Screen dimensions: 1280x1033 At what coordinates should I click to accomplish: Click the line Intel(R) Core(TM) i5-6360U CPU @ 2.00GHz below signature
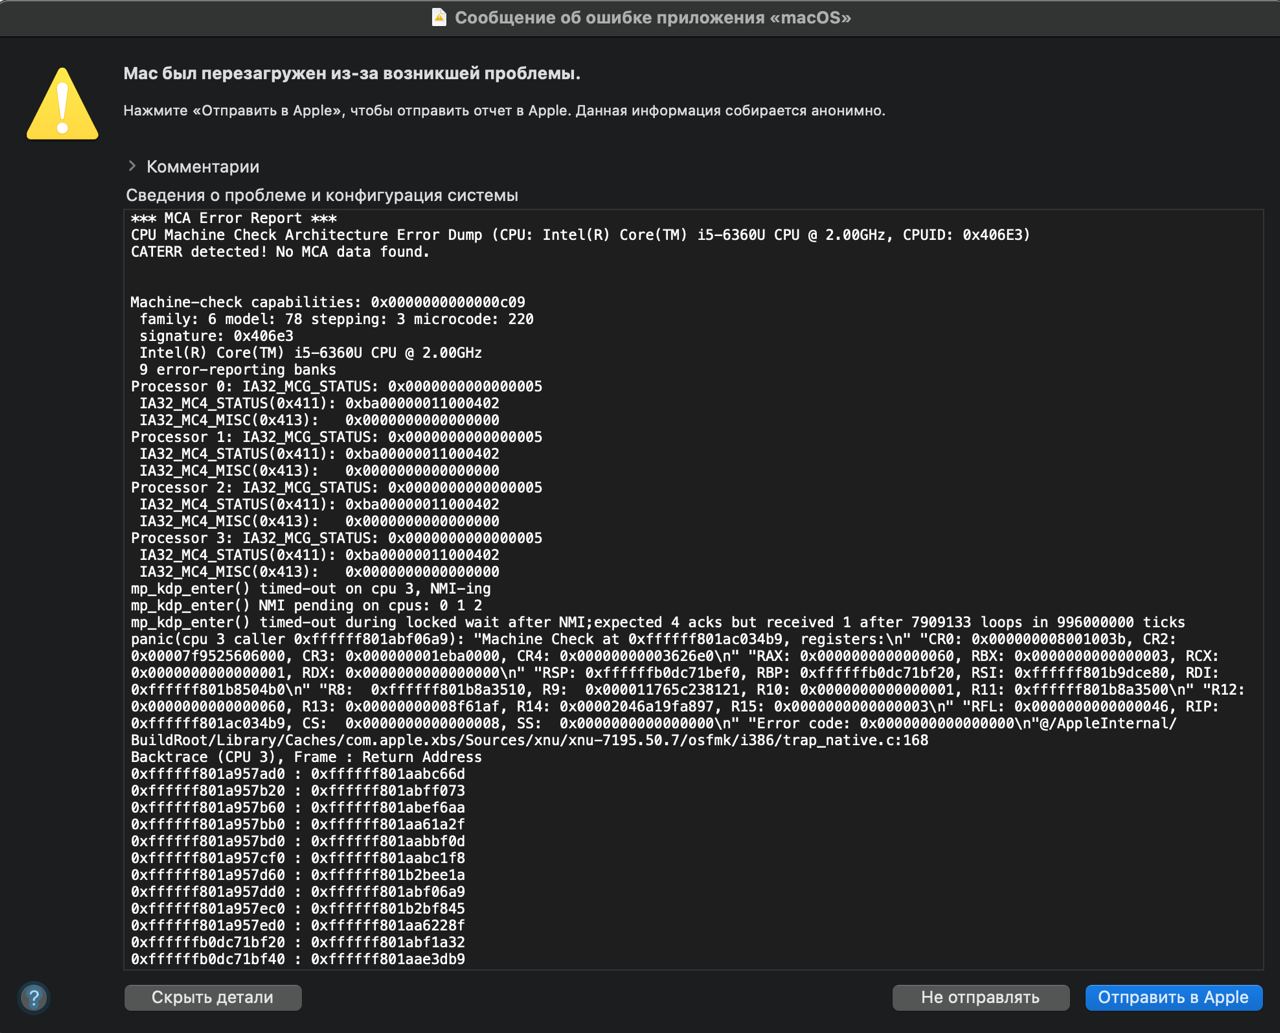(x=311, y=353)
